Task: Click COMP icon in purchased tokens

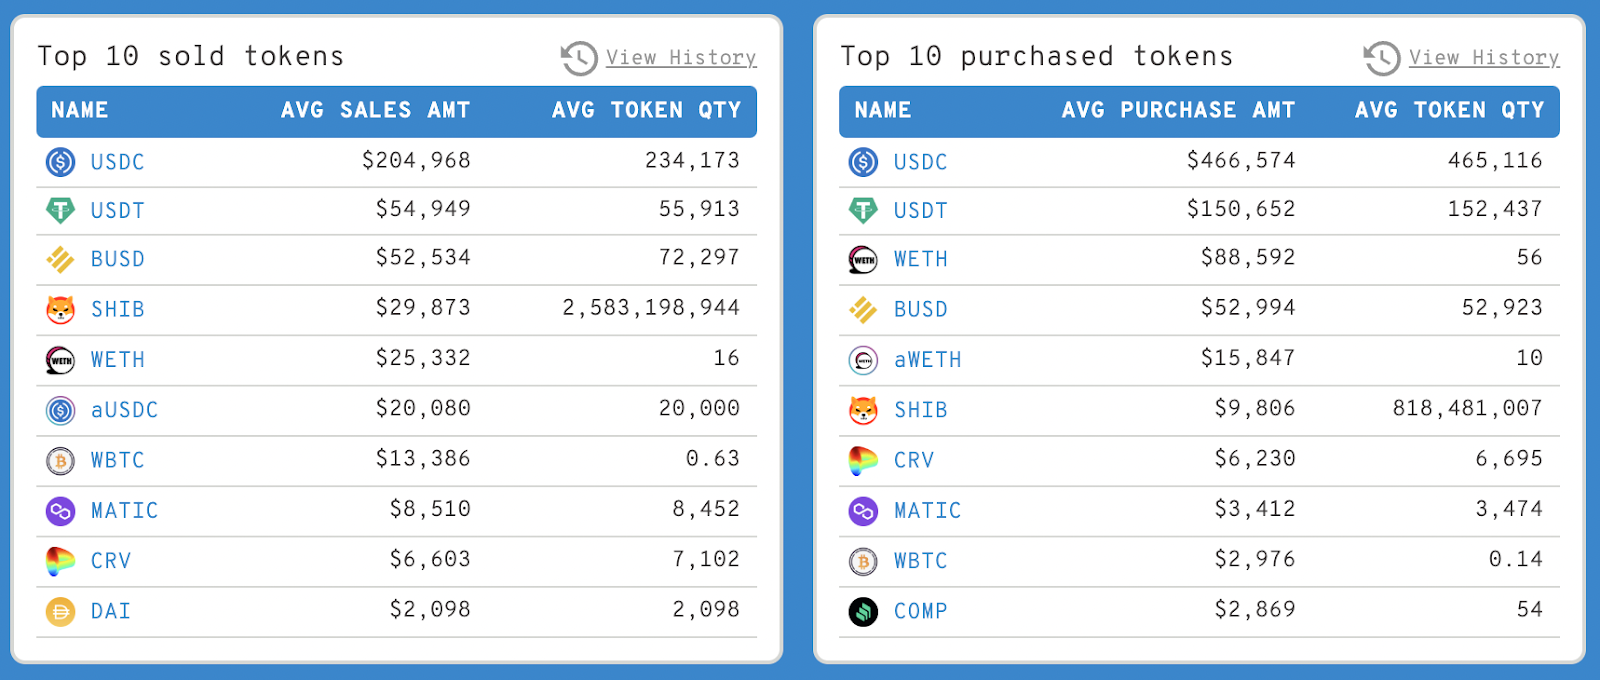Action: coord(863,611)
